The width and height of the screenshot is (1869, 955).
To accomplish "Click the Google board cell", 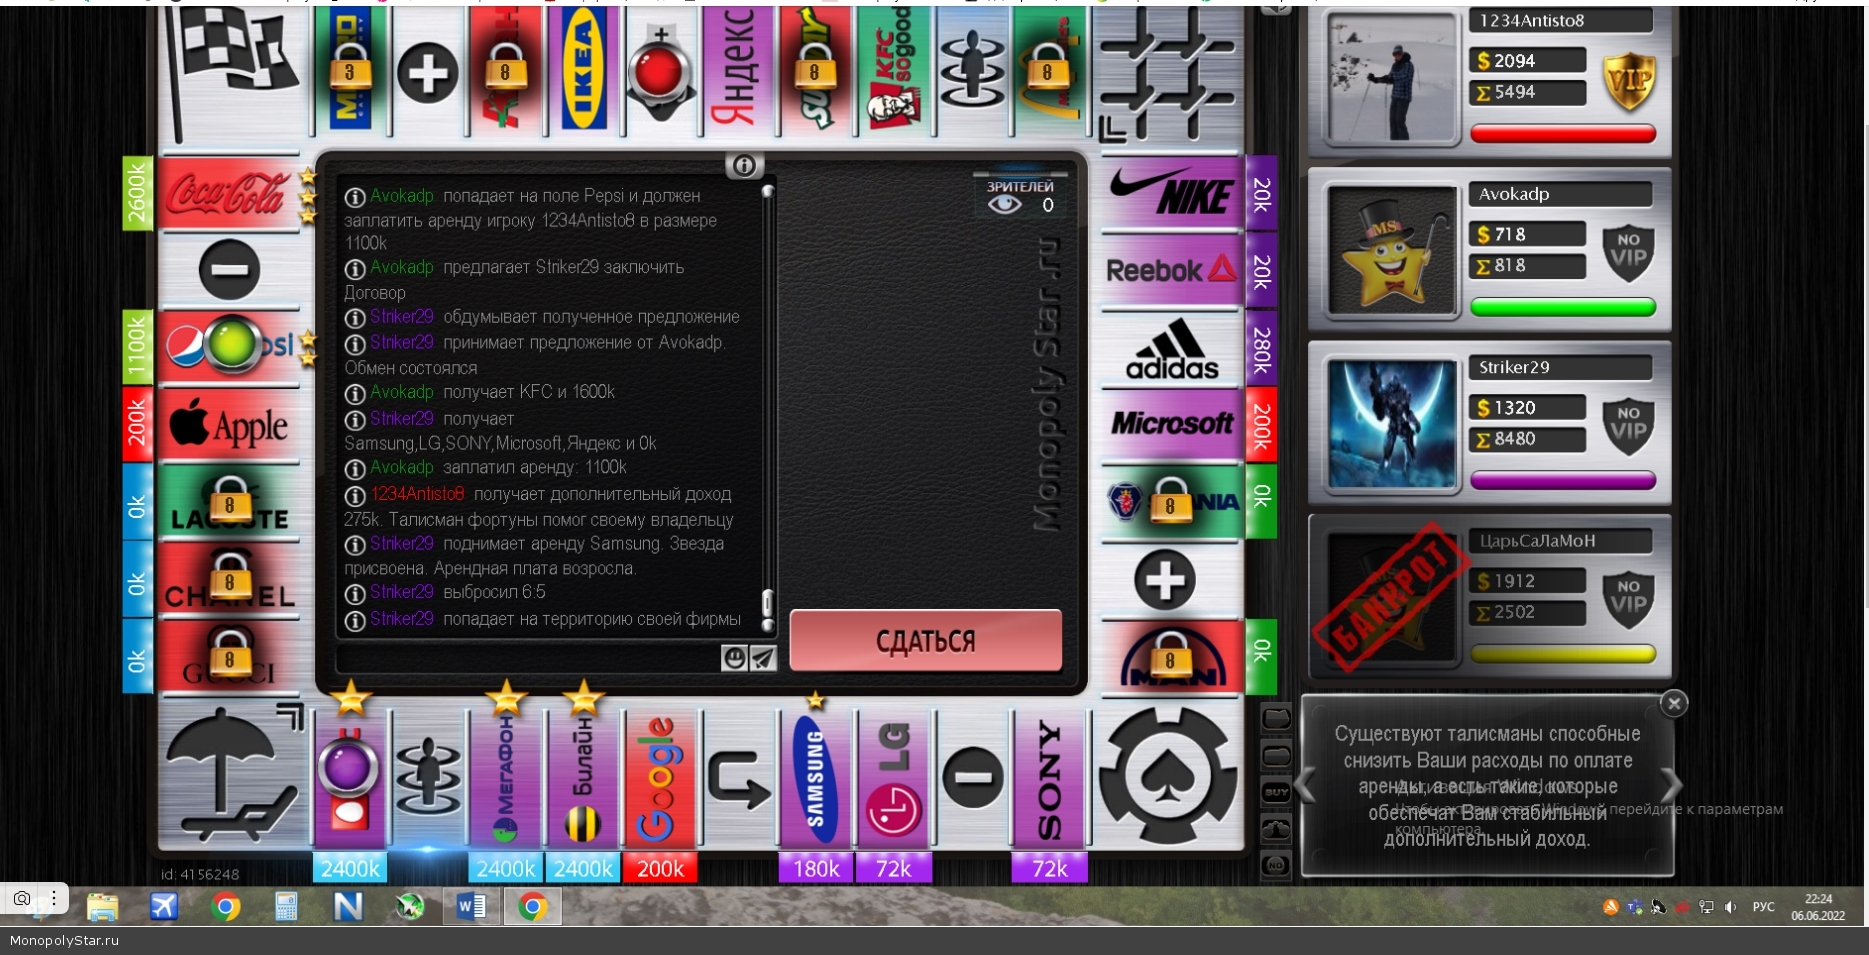I will [x=659, y=779].
